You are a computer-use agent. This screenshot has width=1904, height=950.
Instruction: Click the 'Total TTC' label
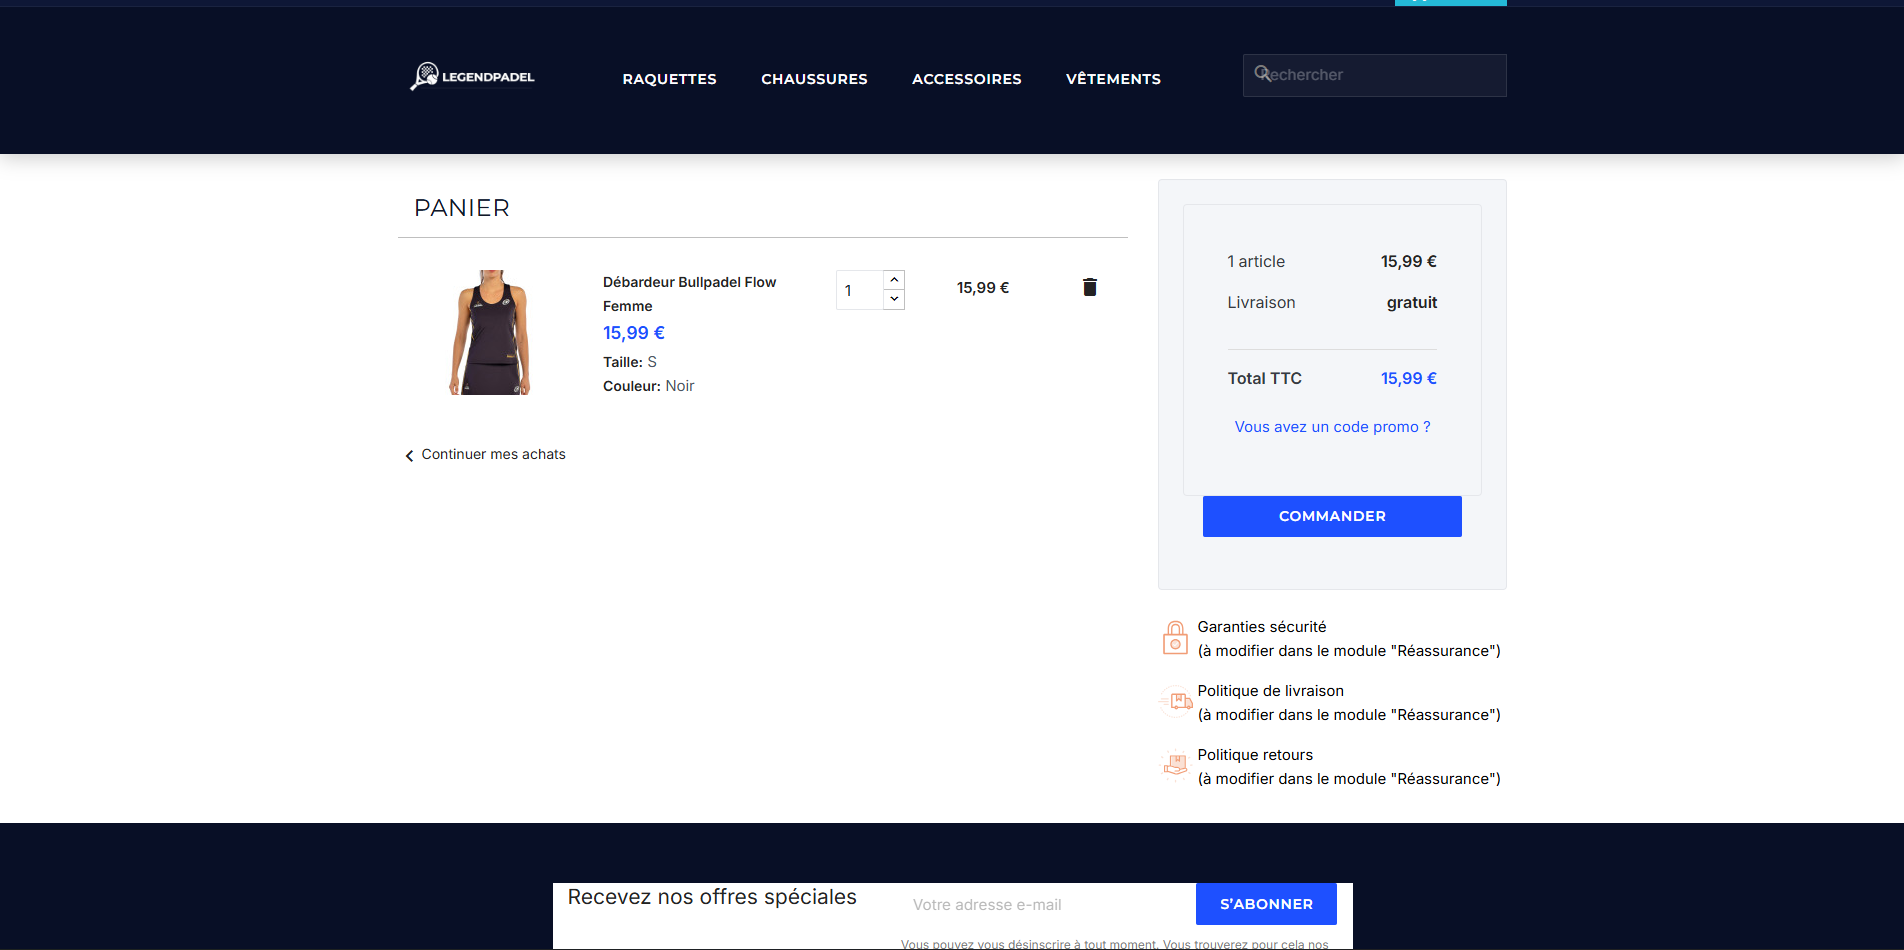click(x=1264, y=378)
